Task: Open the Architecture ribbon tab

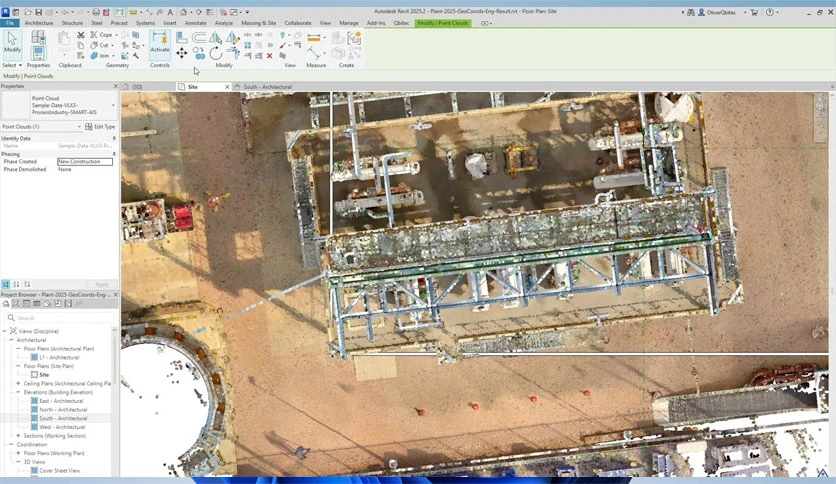Action: 38,23
